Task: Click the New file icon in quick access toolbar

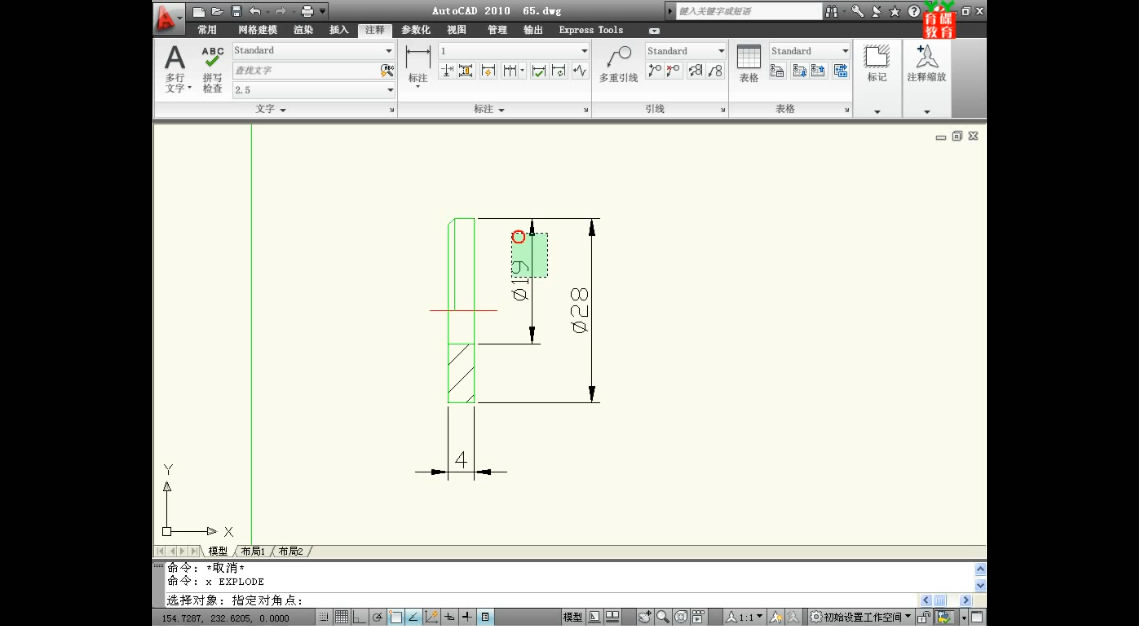Action: 198,11
